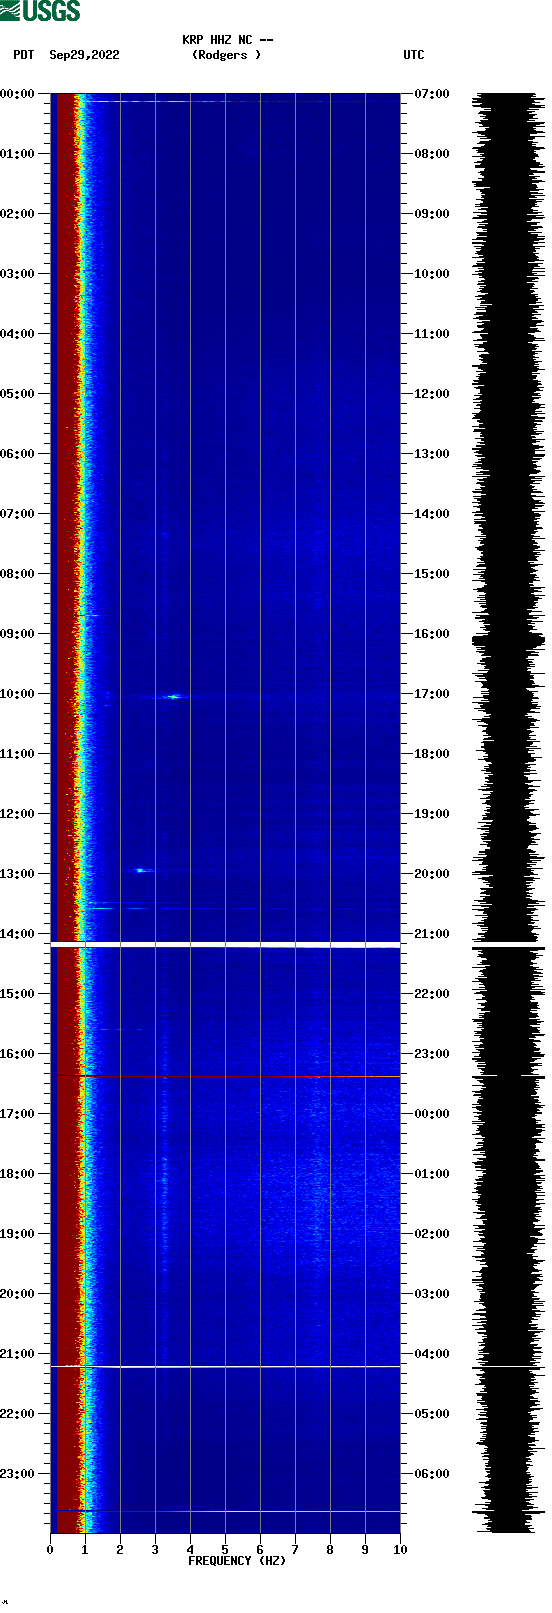
Task: Click the bright 2.5 Hz spot near 13:00
Action: tap(140, 870)
